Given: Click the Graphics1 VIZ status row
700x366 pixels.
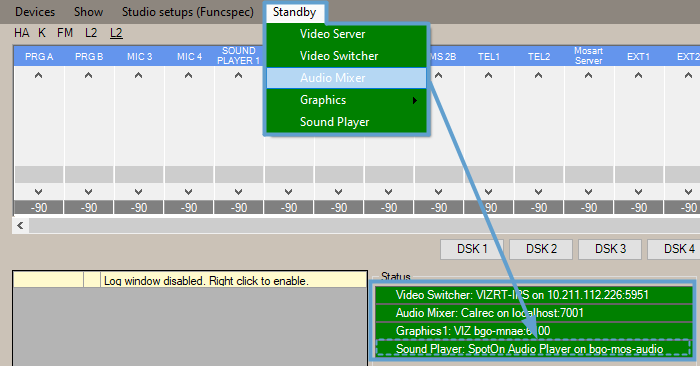Looking at the screenshot, I should point(534,331).
